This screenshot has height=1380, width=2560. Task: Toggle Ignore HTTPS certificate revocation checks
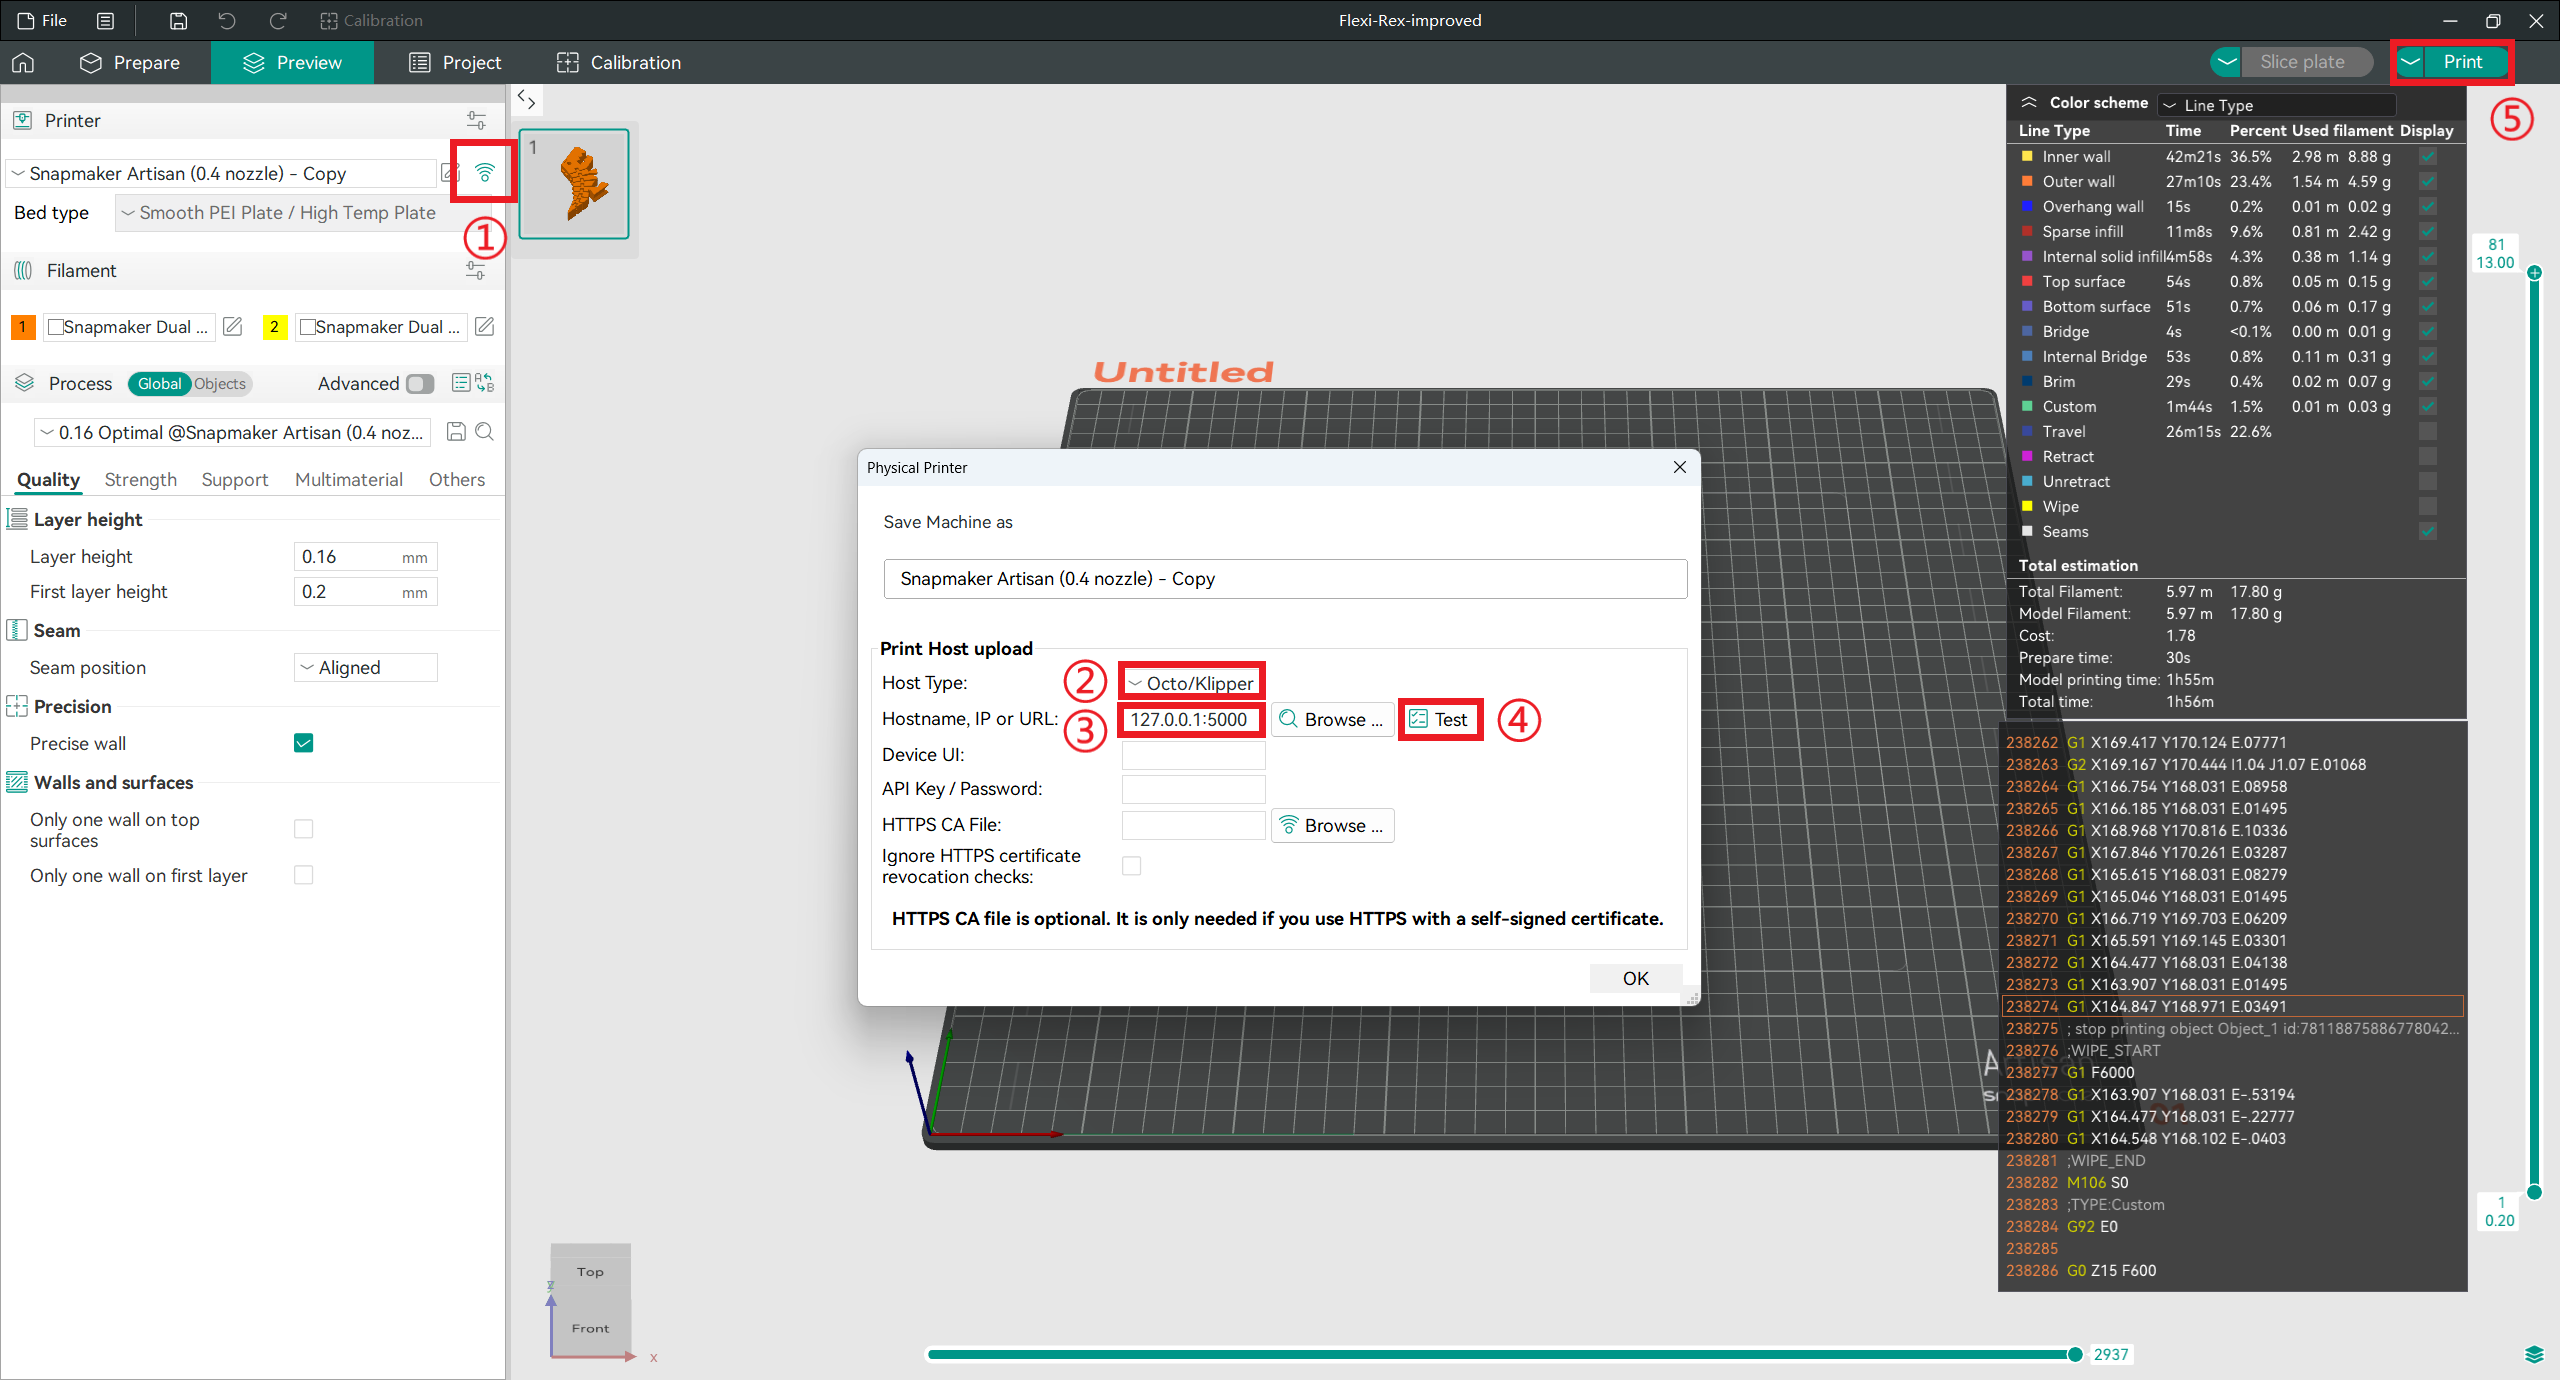1131,866
